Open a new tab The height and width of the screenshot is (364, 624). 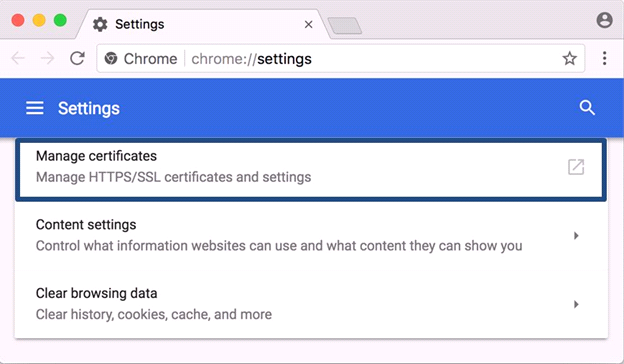coord(345,25)
